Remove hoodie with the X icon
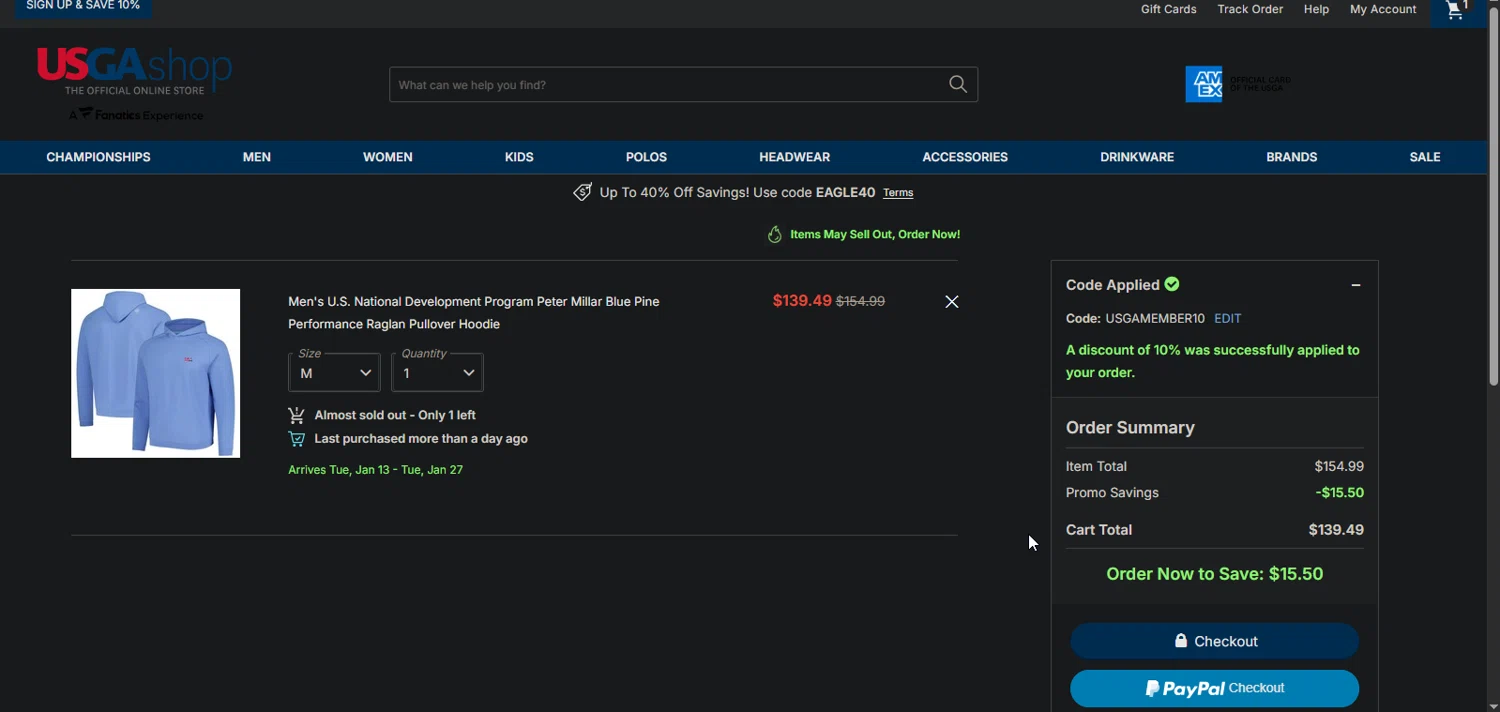 pyautogui.click(x=952, y=302)
